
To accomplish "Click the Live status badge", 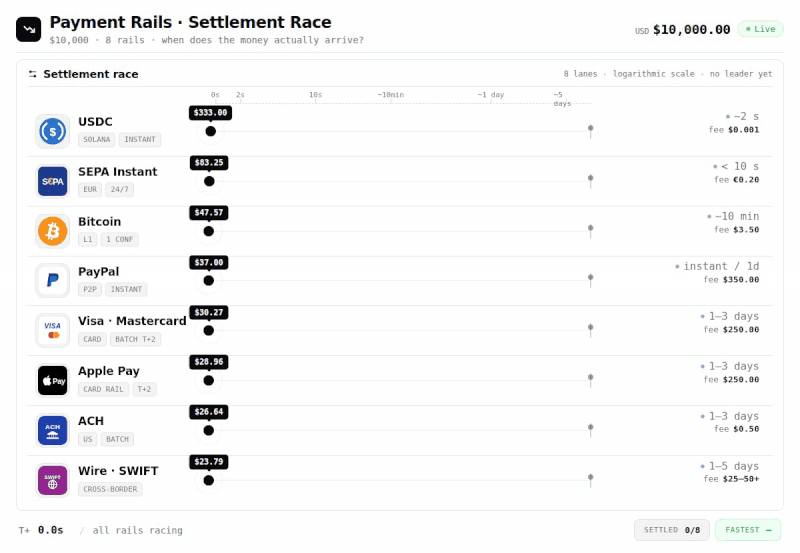I will tap(760, 29).
